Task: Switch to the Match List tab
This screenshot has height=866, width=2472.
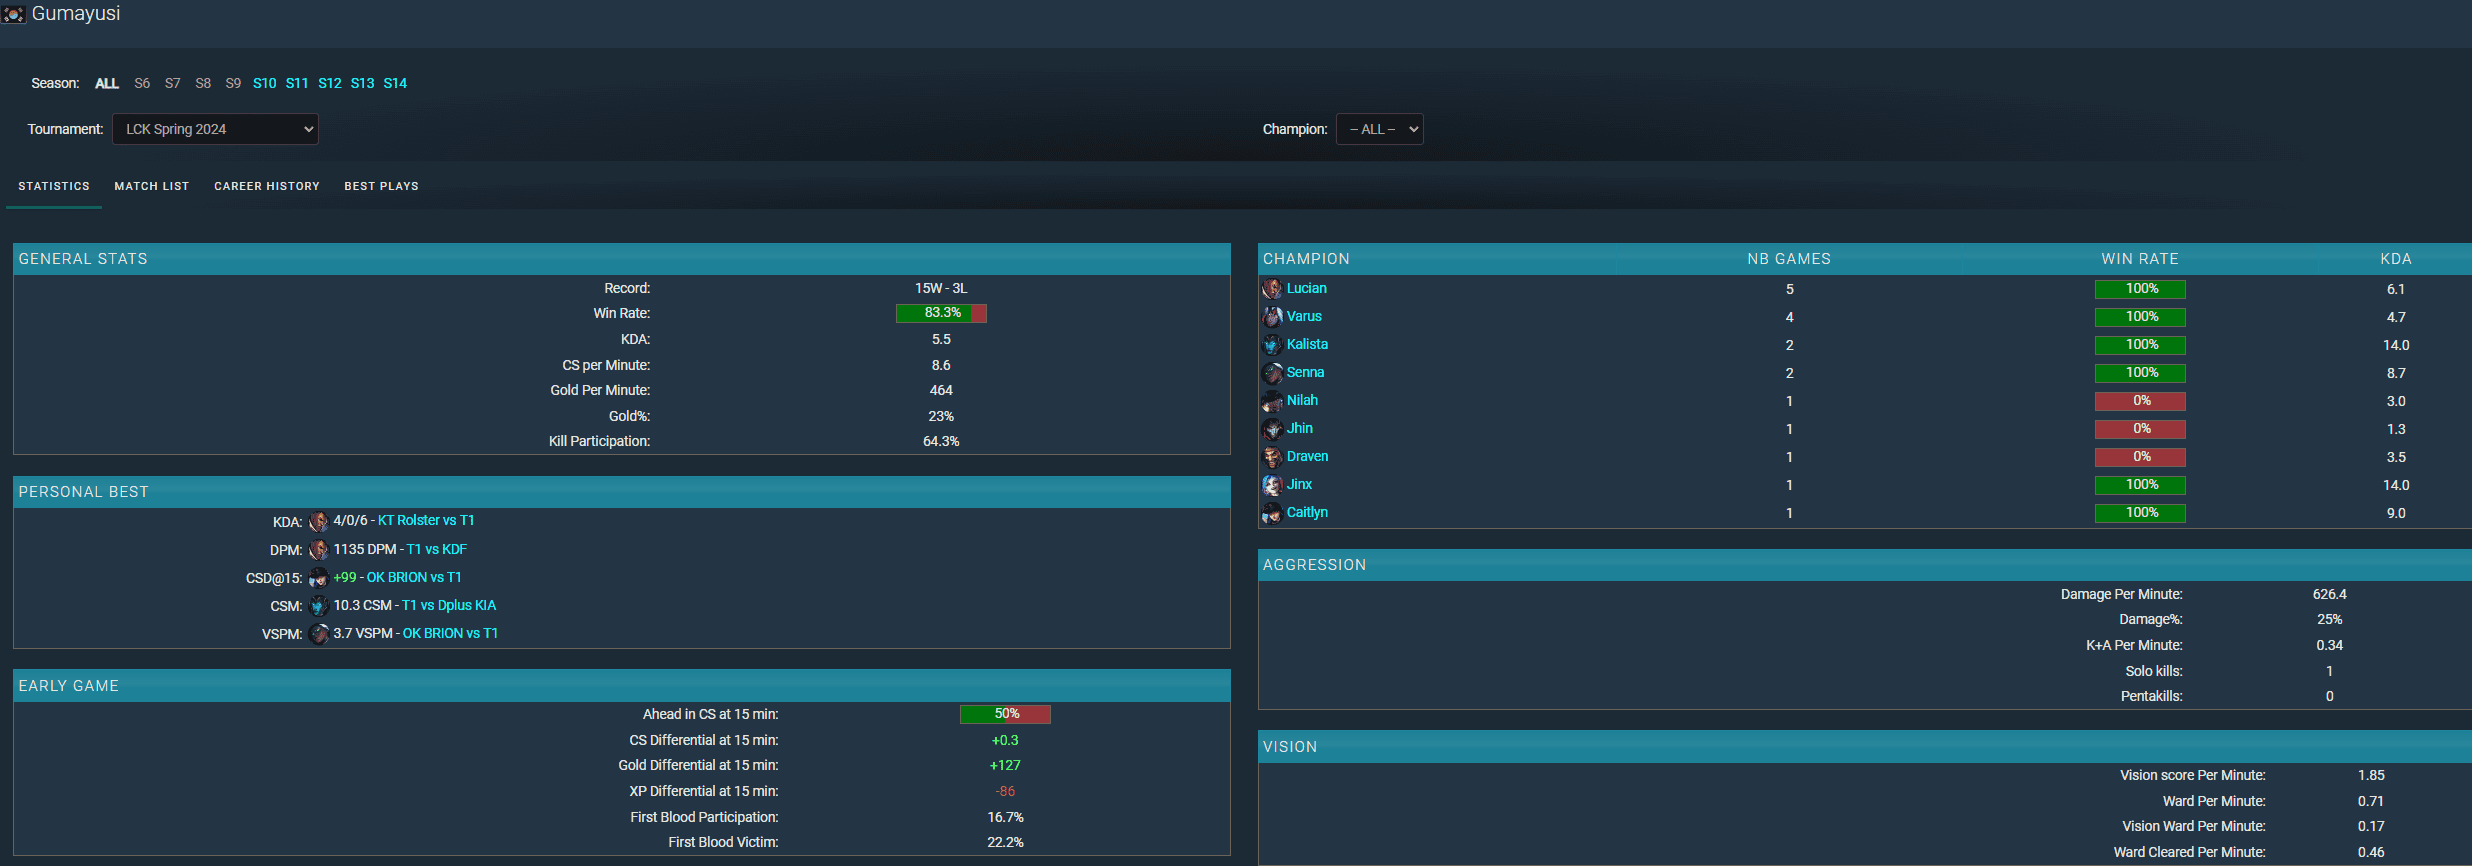Action: click(x=152, y=186)
